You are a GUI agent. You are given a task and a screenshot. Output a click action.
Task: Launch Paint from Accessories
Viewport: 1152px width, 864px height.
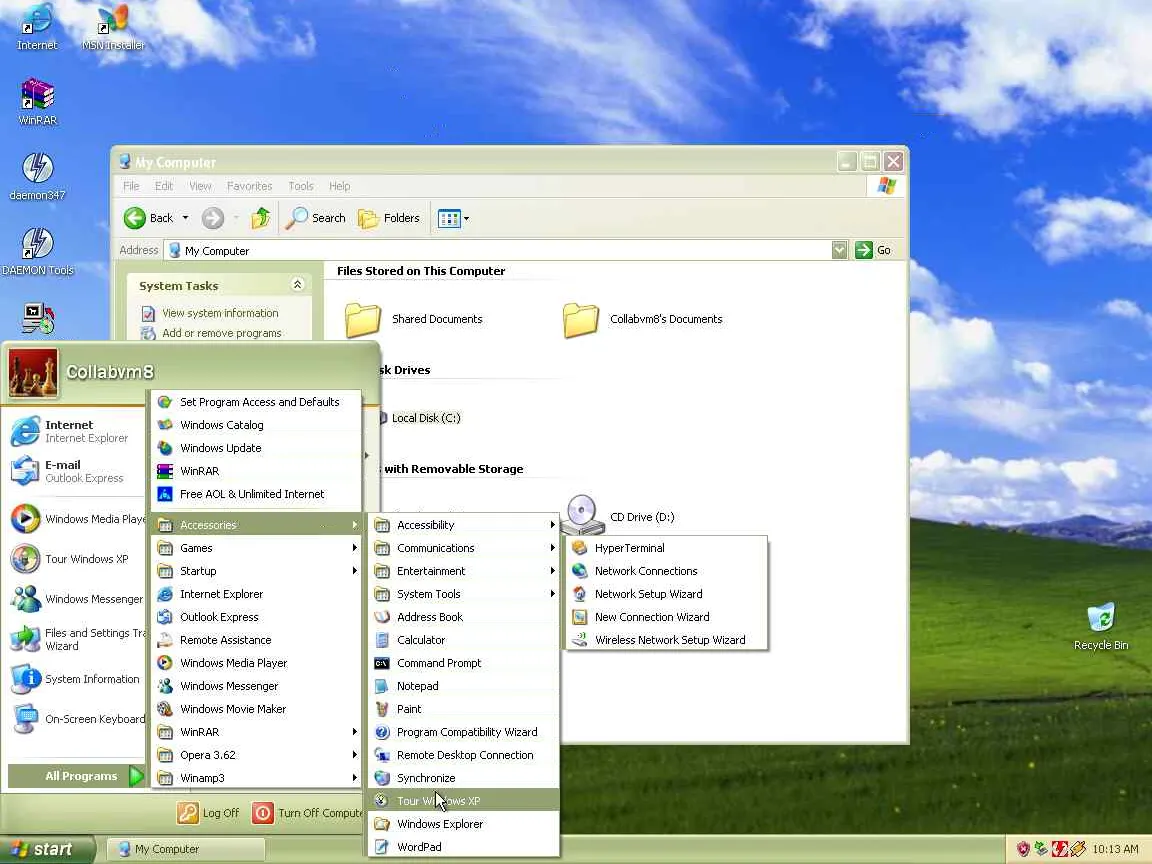(x=464, y=709)
